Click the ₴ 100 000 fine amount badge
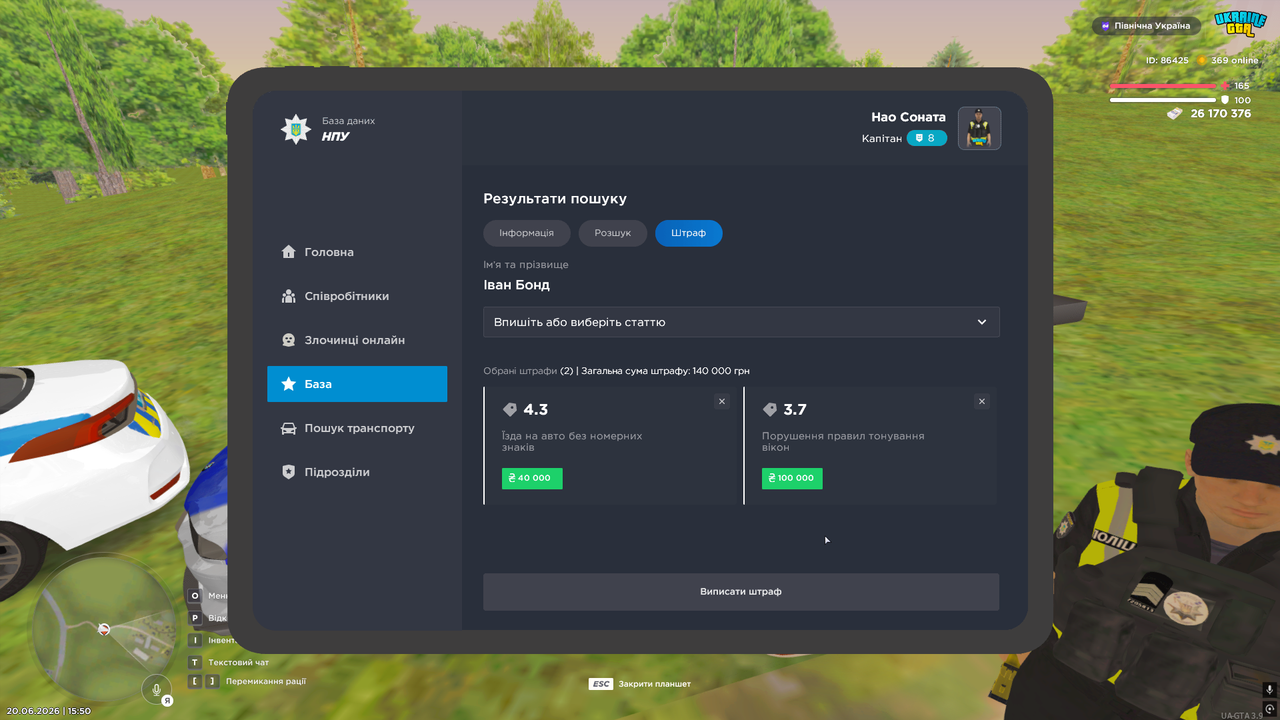Image resolution: width=1280 pixels, height=720 pixels. pos(792,478)
